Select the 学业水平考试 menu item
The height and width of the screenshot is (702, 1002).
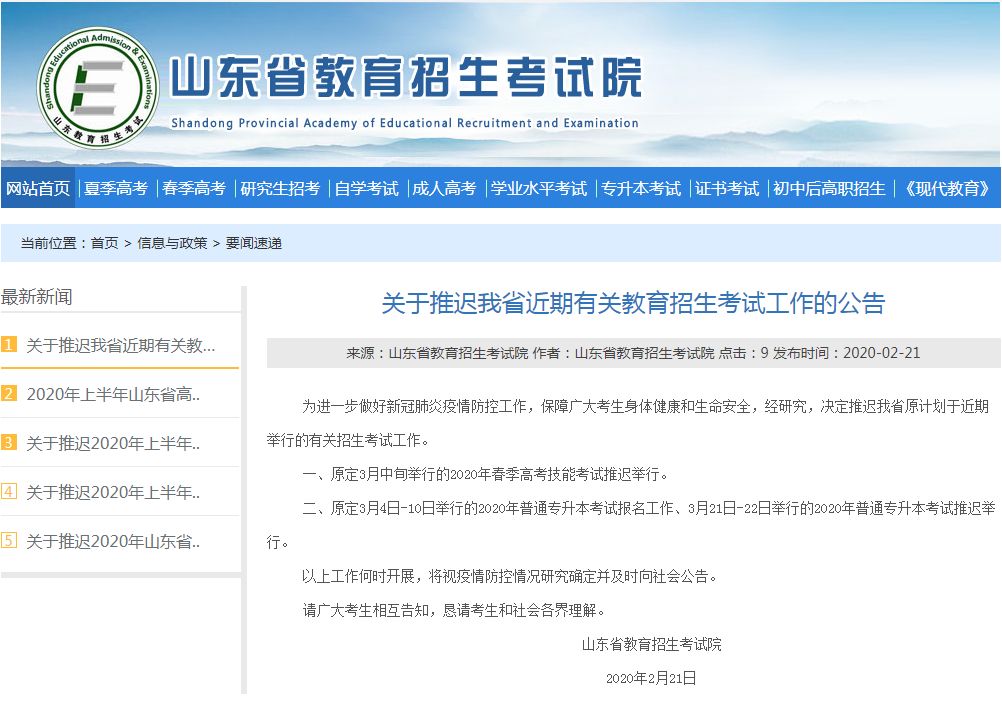(539, 188)
